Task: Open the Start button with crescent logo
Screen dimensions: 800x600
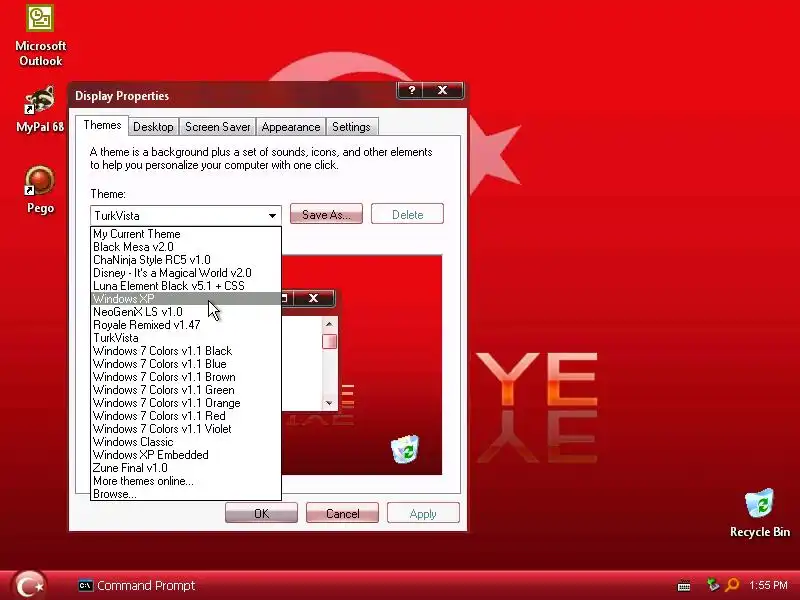Action: 29,585
